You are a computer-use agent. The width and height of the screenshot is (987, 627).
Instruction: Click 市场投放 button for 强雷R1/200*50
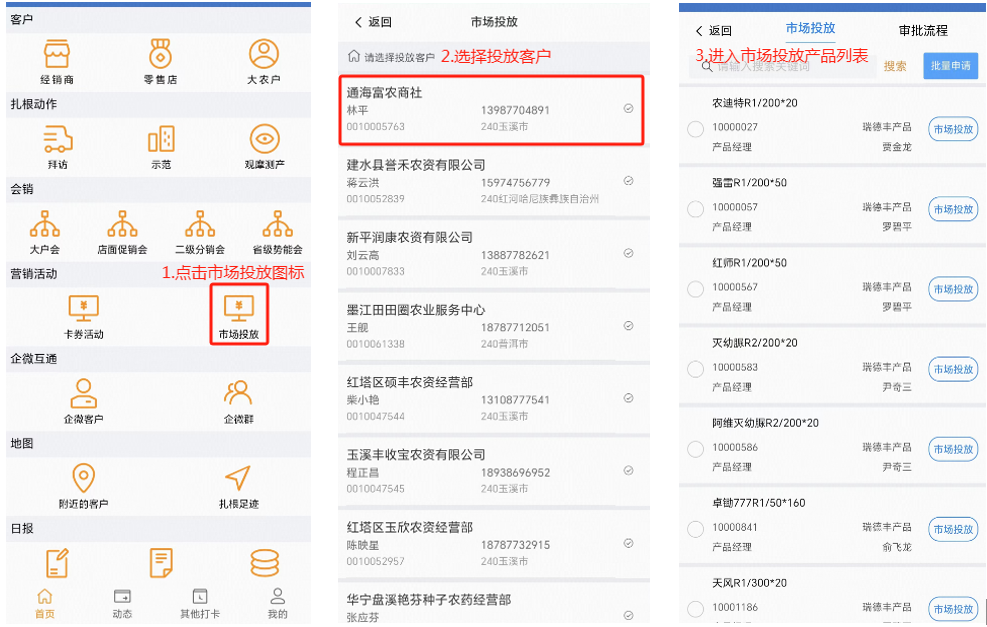coord(953,209)
